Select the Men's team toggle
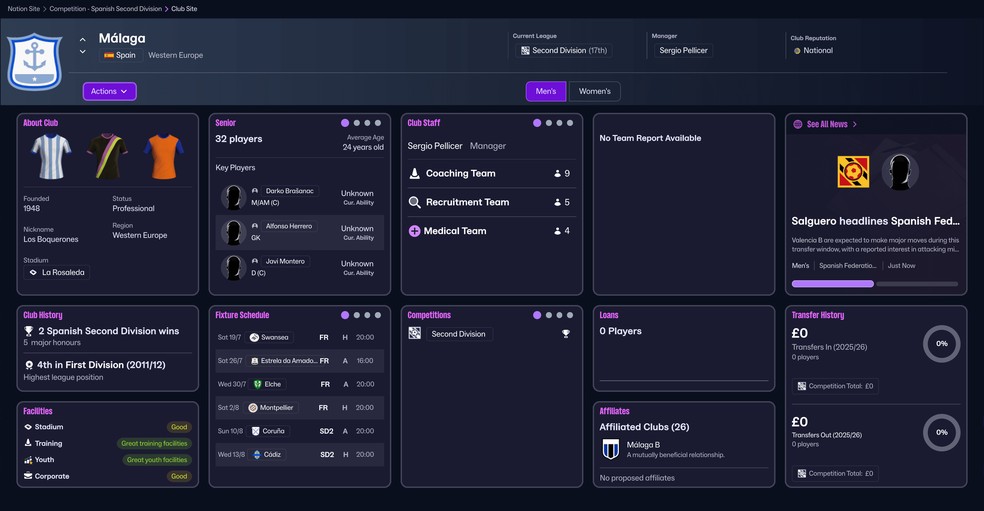This screenshot has width=984, height=511. [546, 91]
